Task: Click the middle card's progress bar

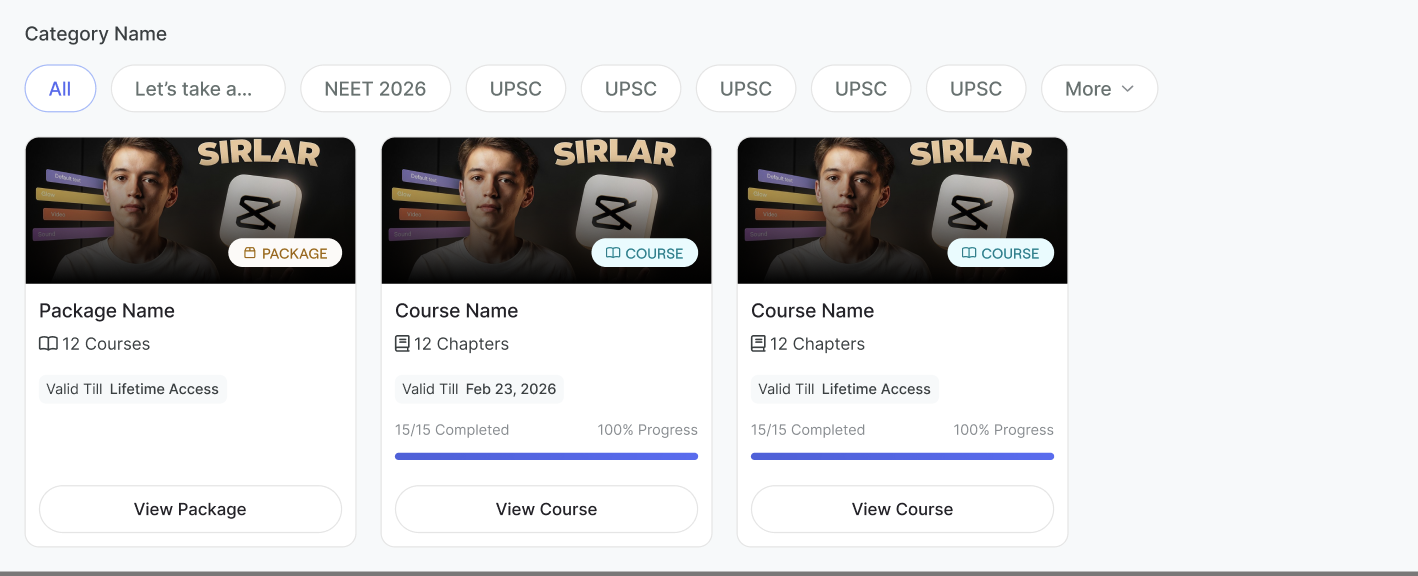Action: (546, 456)
